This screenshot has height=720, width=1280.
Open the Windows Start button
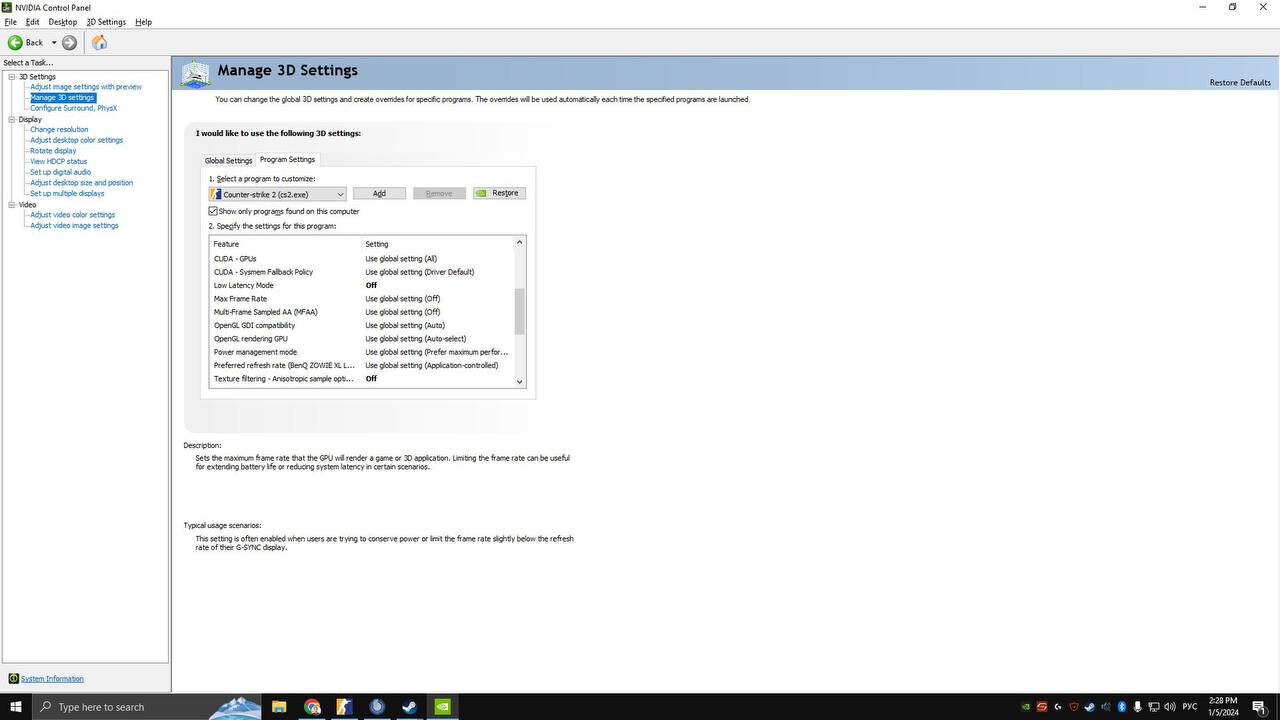(15, 707)
